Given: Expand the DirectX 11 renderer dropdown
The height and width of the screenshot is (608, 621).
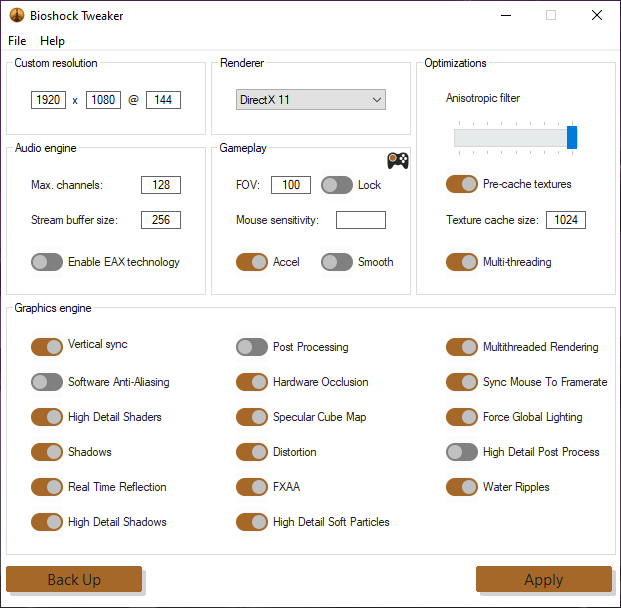Looking at the screenshot, I should [310, 99].
